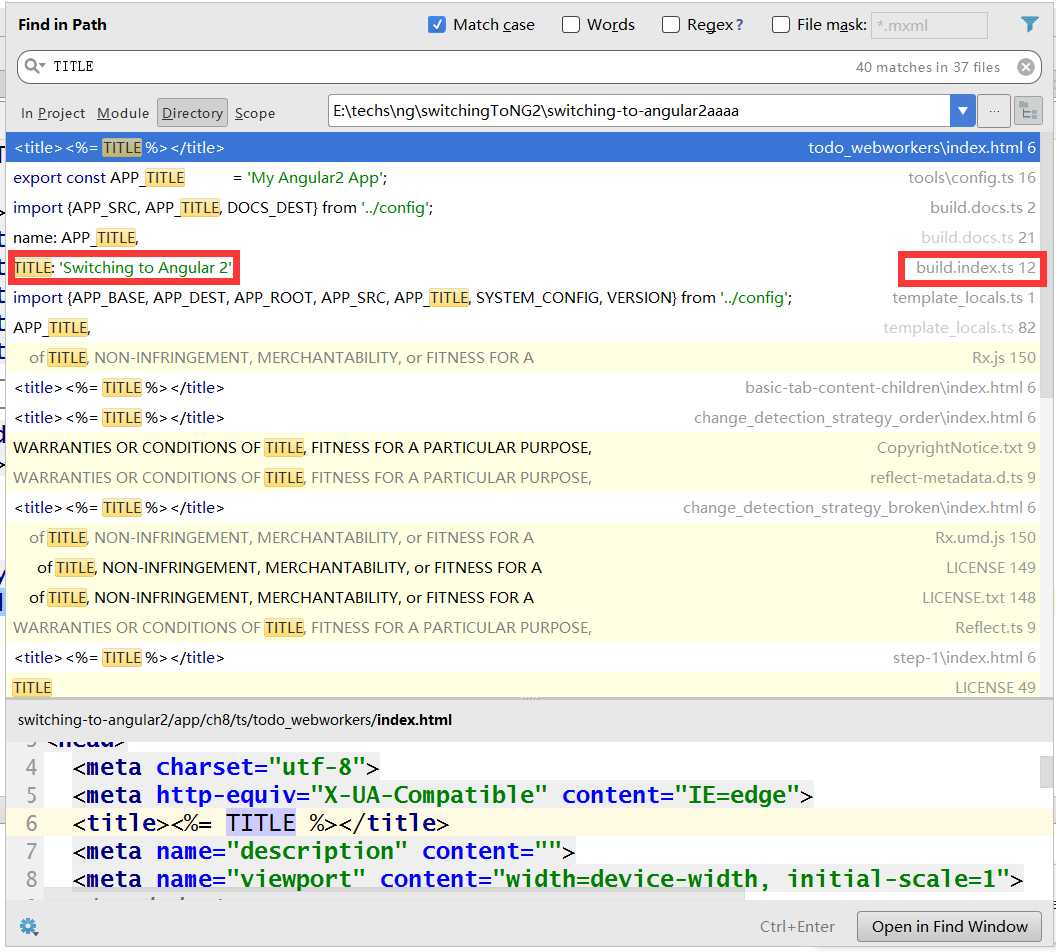This screenshot has height=952, width=1056.
Task: Click the file mask *.mxml field
Action: pyautogui.click(x=929, y=26)
